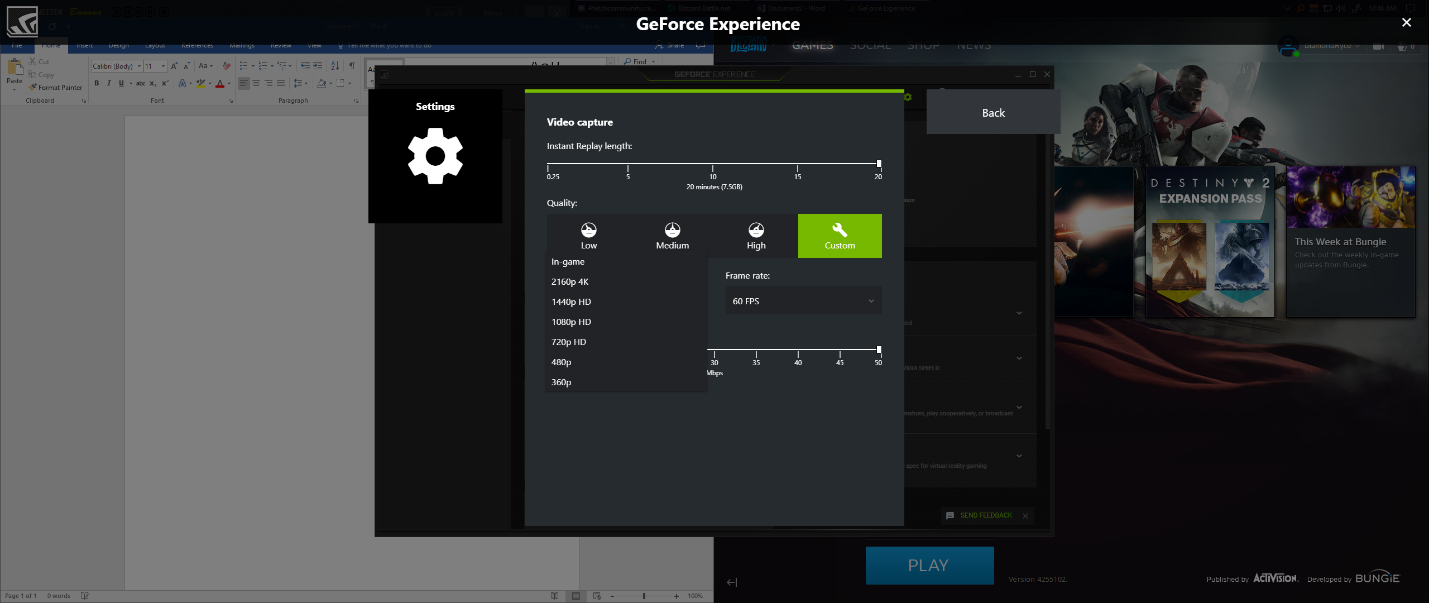Screen dimensions: 1429x603
Task: Select Custom quality preset
Action: point(840,236)
